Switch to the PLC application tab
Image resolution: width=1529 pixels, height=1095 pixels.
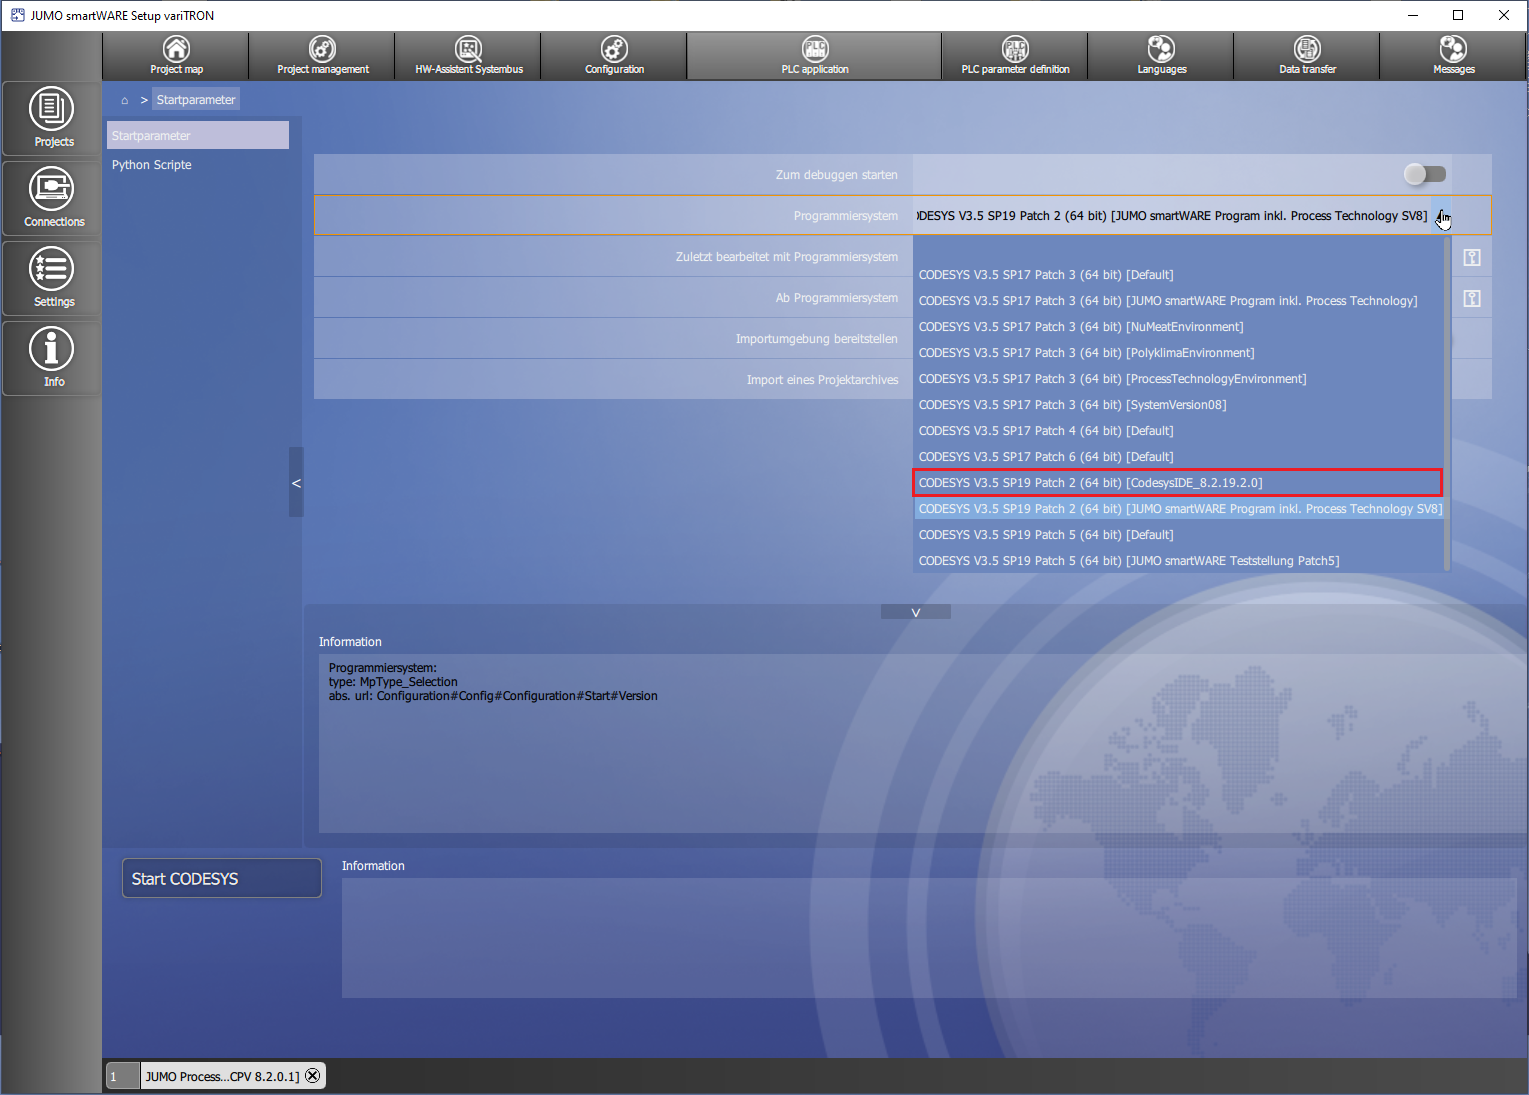(x=814, y=55)
